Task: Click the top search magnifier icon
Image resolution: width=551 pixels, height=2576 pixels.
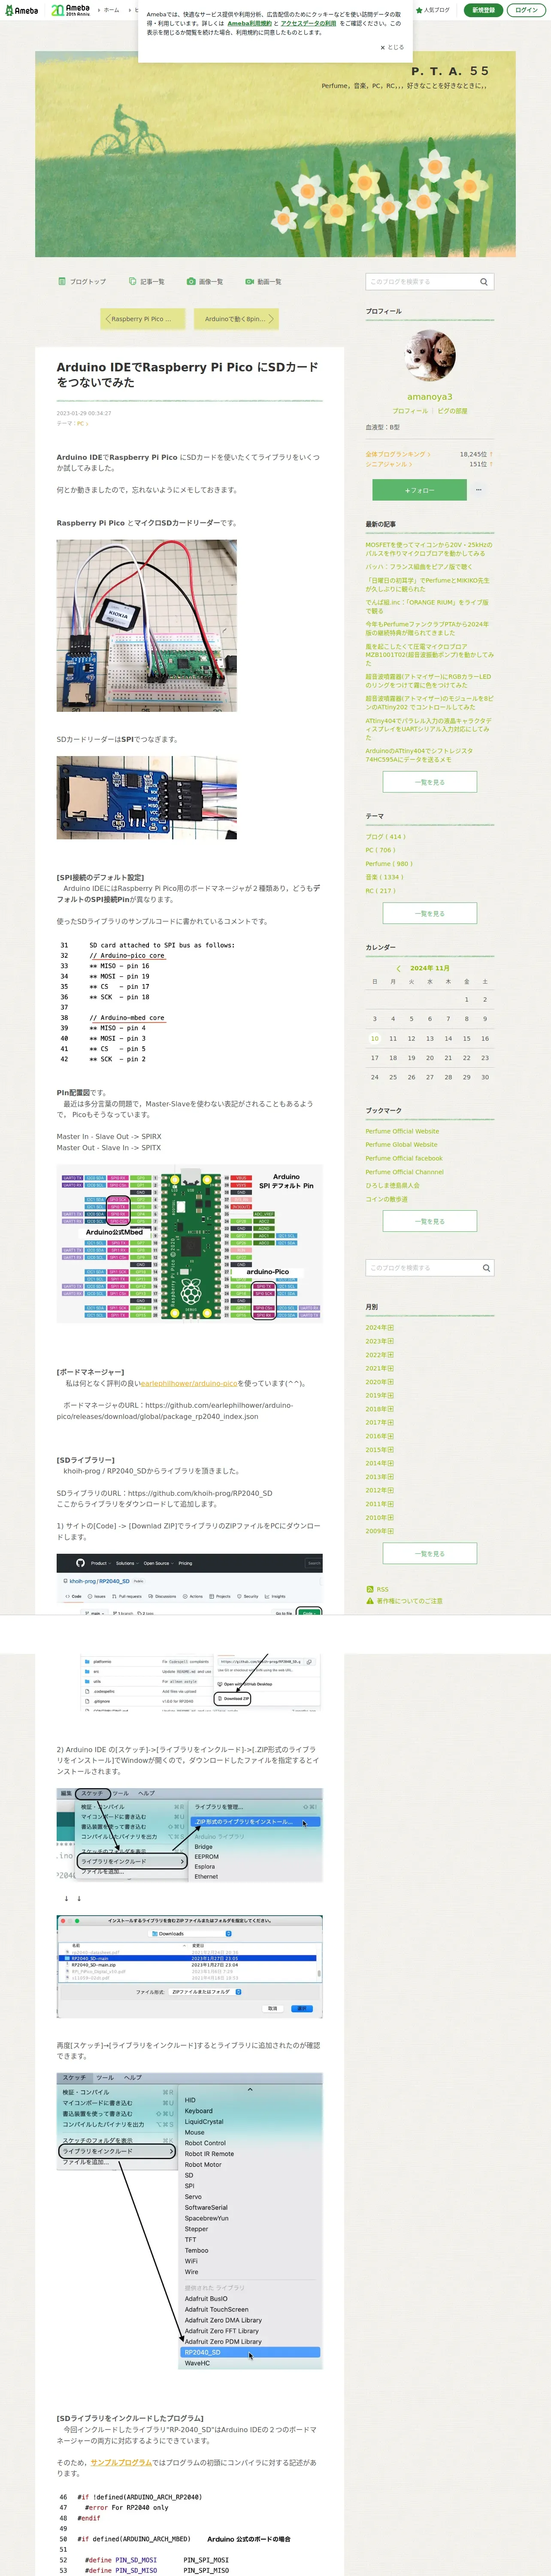Action: pyautogui.click(x=484, y=282)
